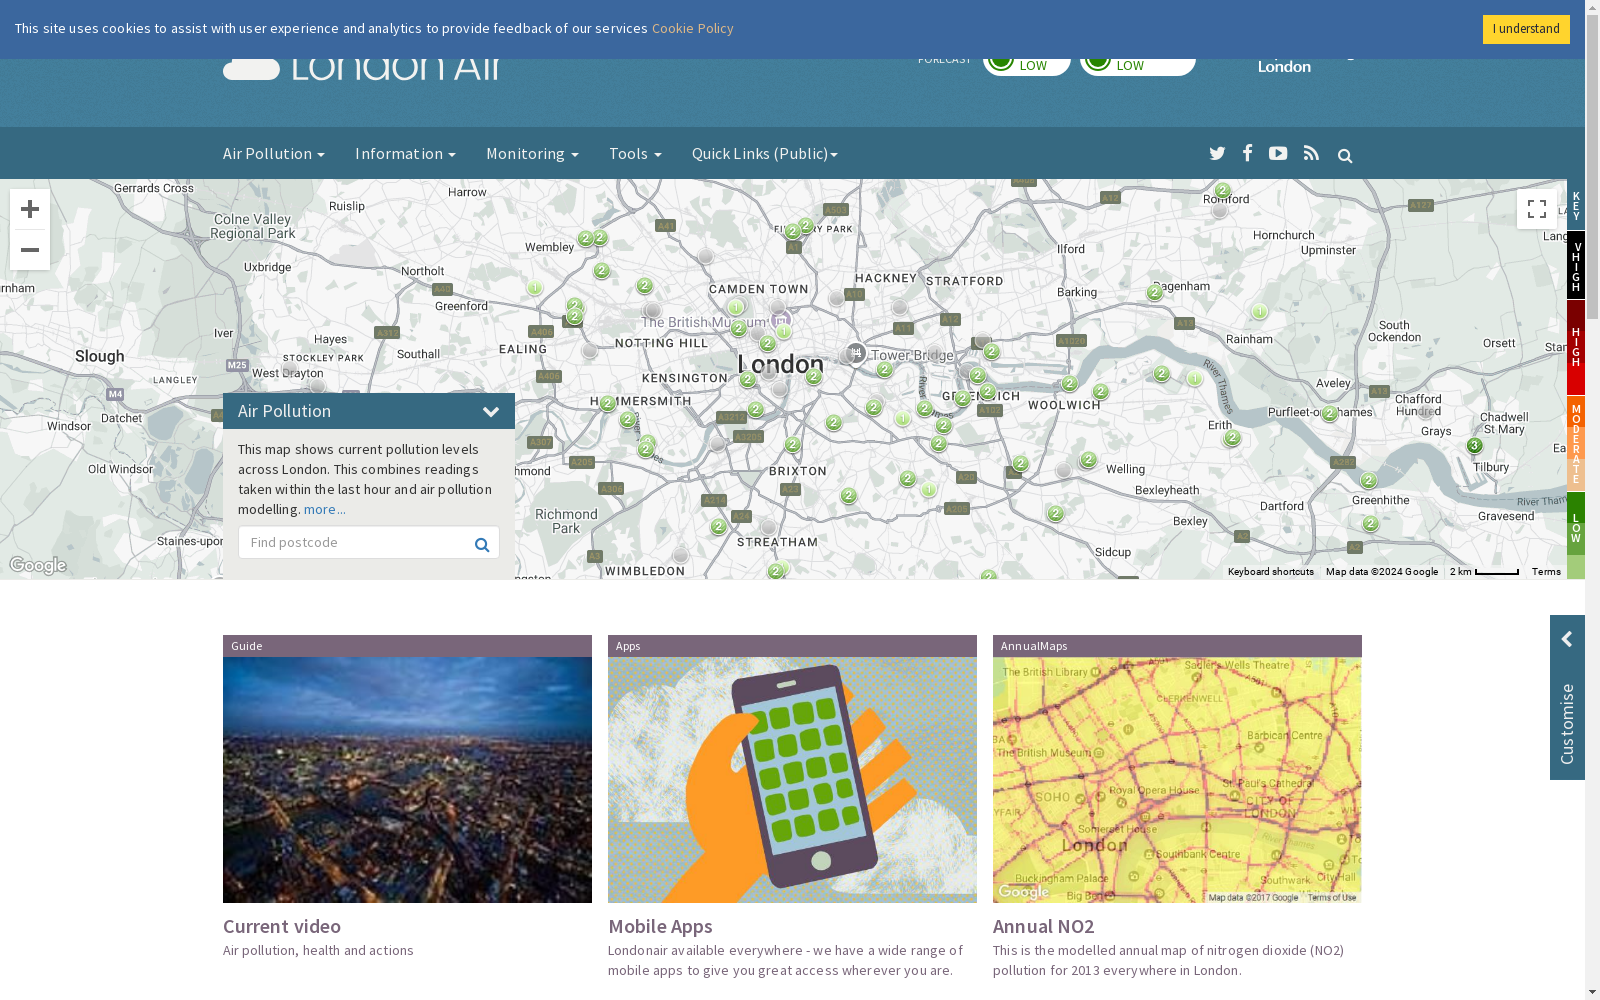Open the RSS feed icon
Viewport: 1600px width, 1000px height.
[x=1311, y=153]
